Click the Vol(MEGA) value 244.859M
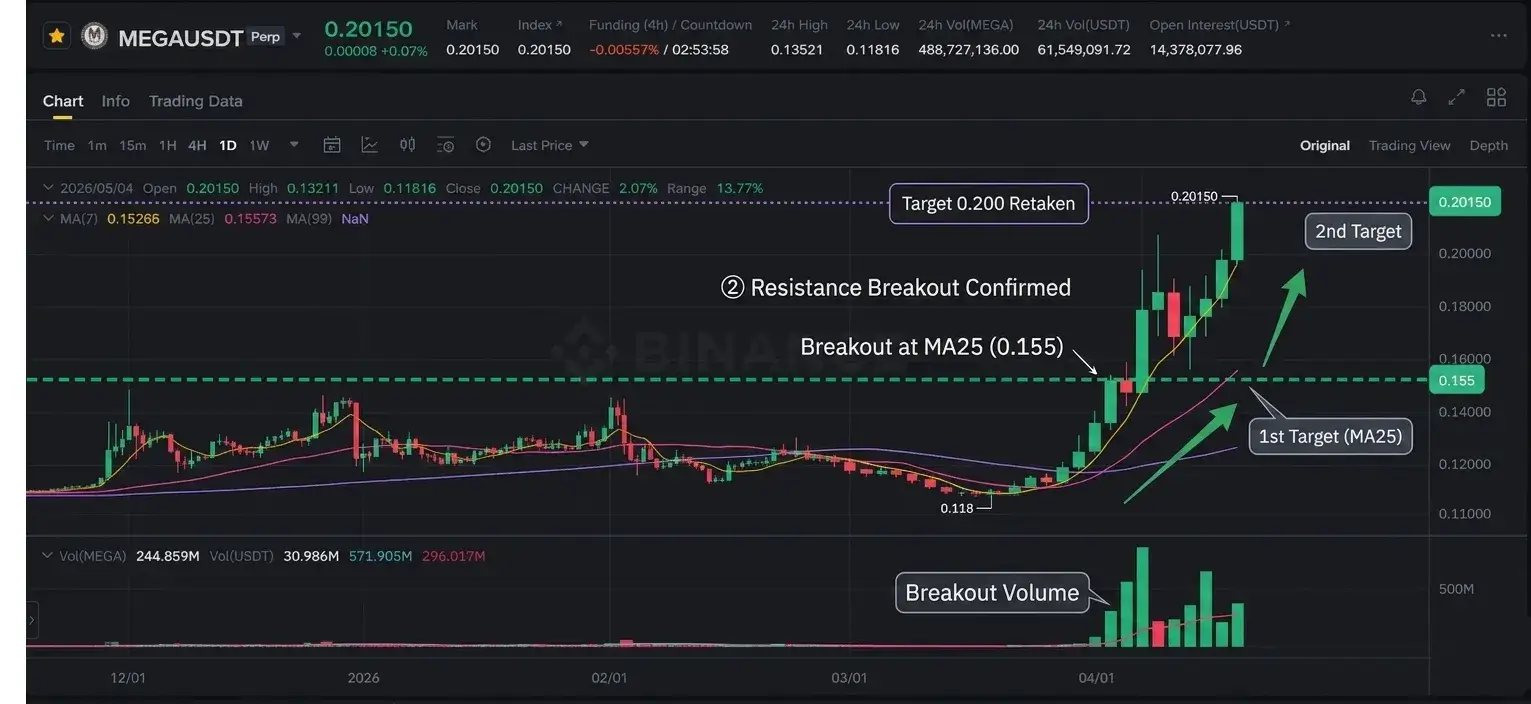The height and width of the screenshot is (704, 1531). (x=168, y=556)
